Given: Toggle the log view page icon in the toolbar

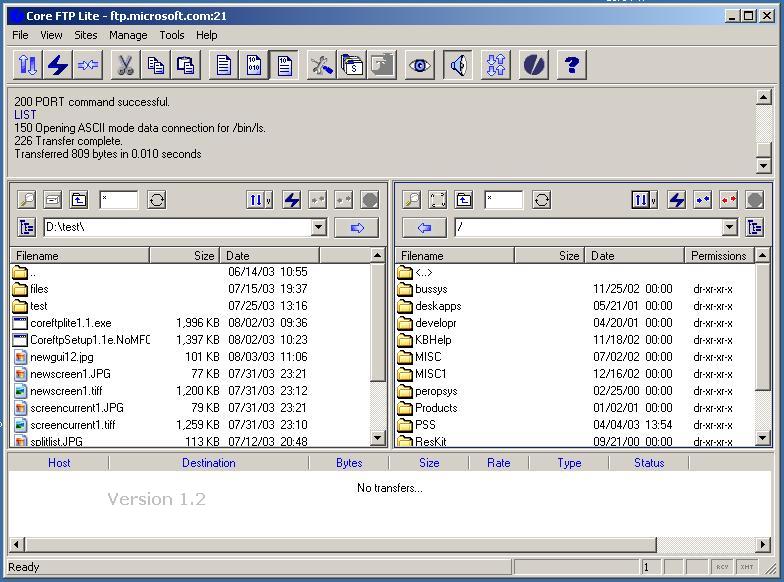Looking at the screenshot, I should click(x=285, y=65).
